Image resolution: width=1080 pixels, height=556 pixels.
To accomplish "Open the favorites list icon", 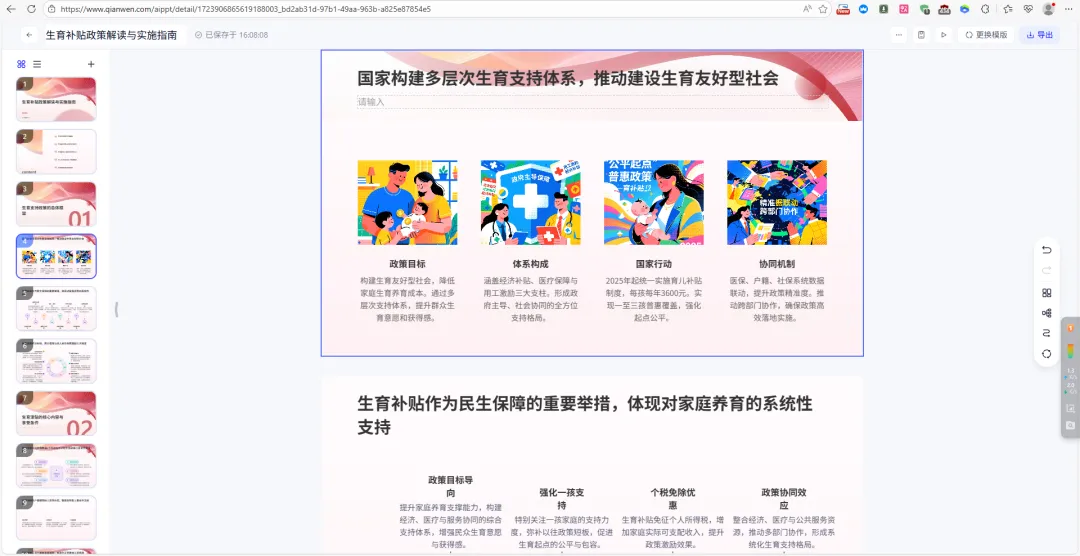I will tap(1008, 9).
